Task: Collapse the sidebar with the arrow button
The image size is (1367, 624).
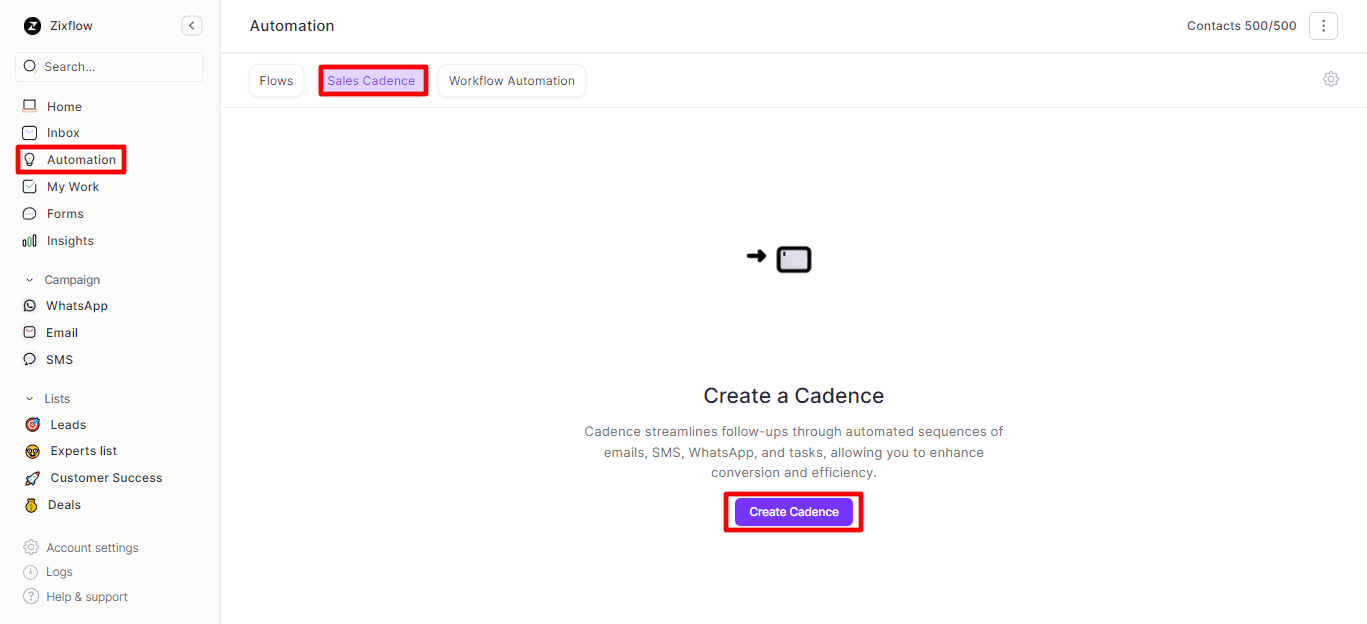Action: [192, 26]
